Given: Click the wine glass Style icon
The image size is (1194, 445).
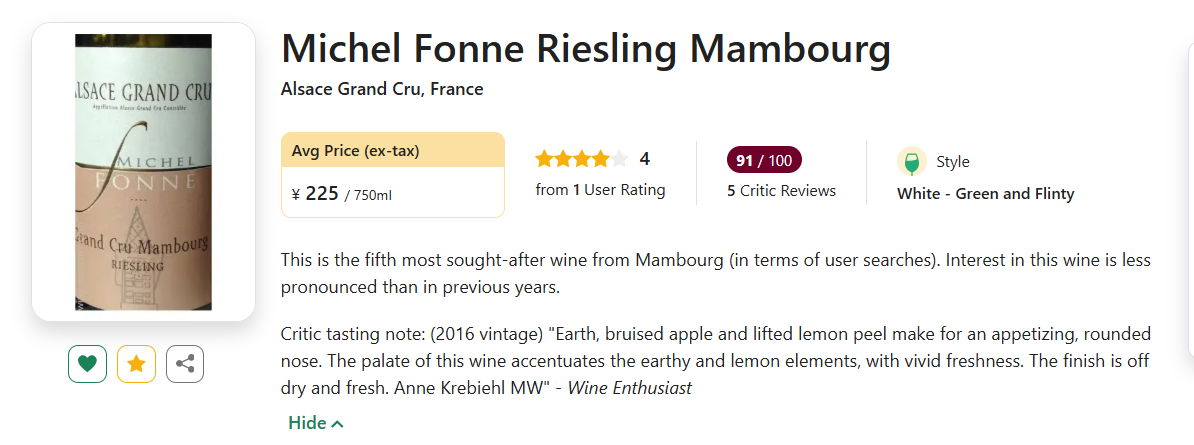Looking at the screenshot, I should tap(912, 161).
